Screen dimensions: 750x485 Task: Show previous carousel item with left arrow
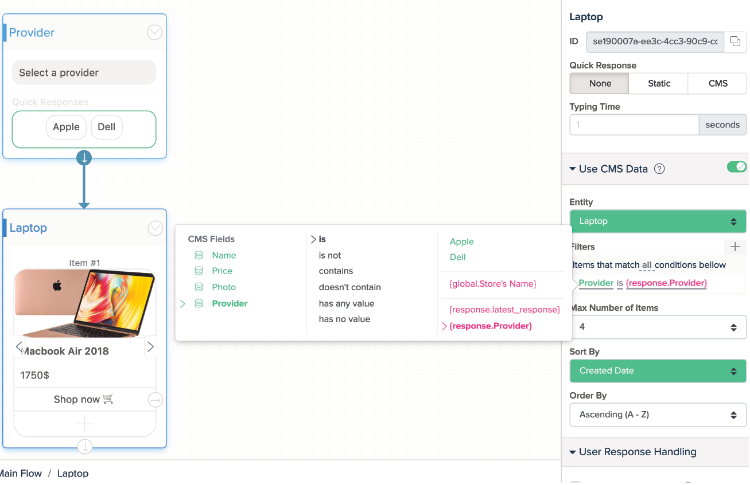point(19,347)
